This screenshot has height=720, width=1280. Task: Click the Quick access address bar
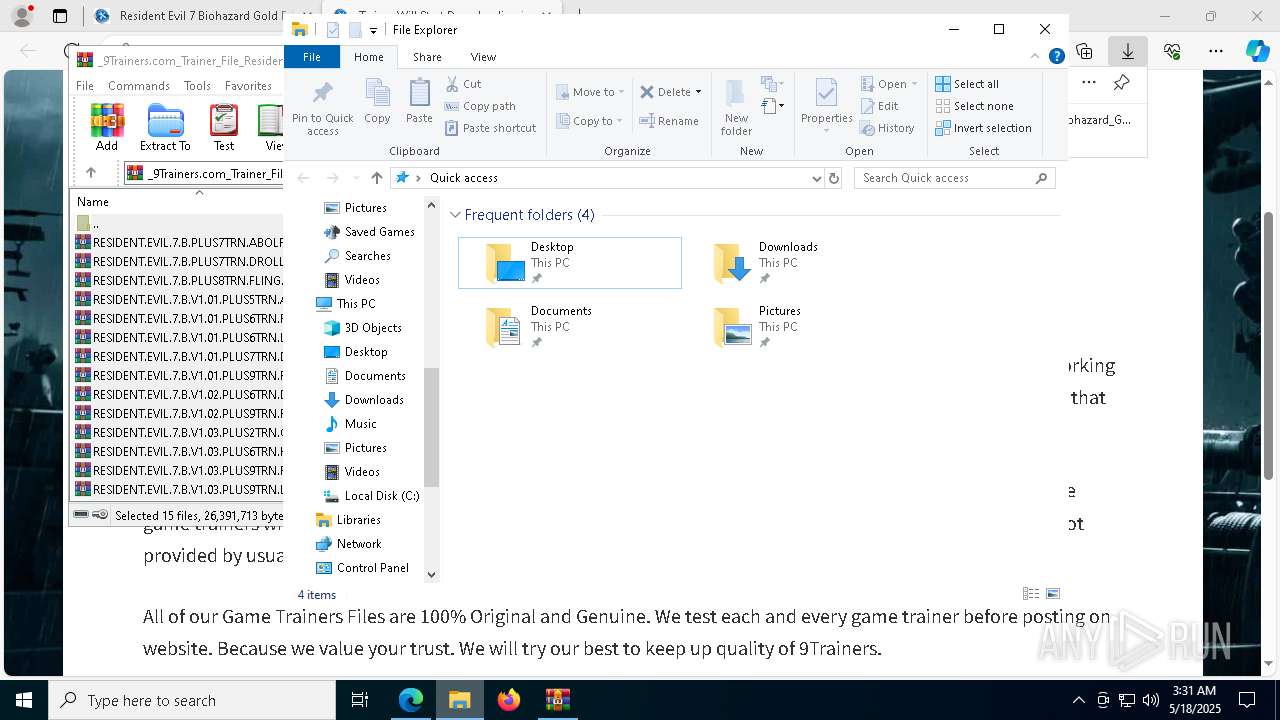tap(600, 178)
